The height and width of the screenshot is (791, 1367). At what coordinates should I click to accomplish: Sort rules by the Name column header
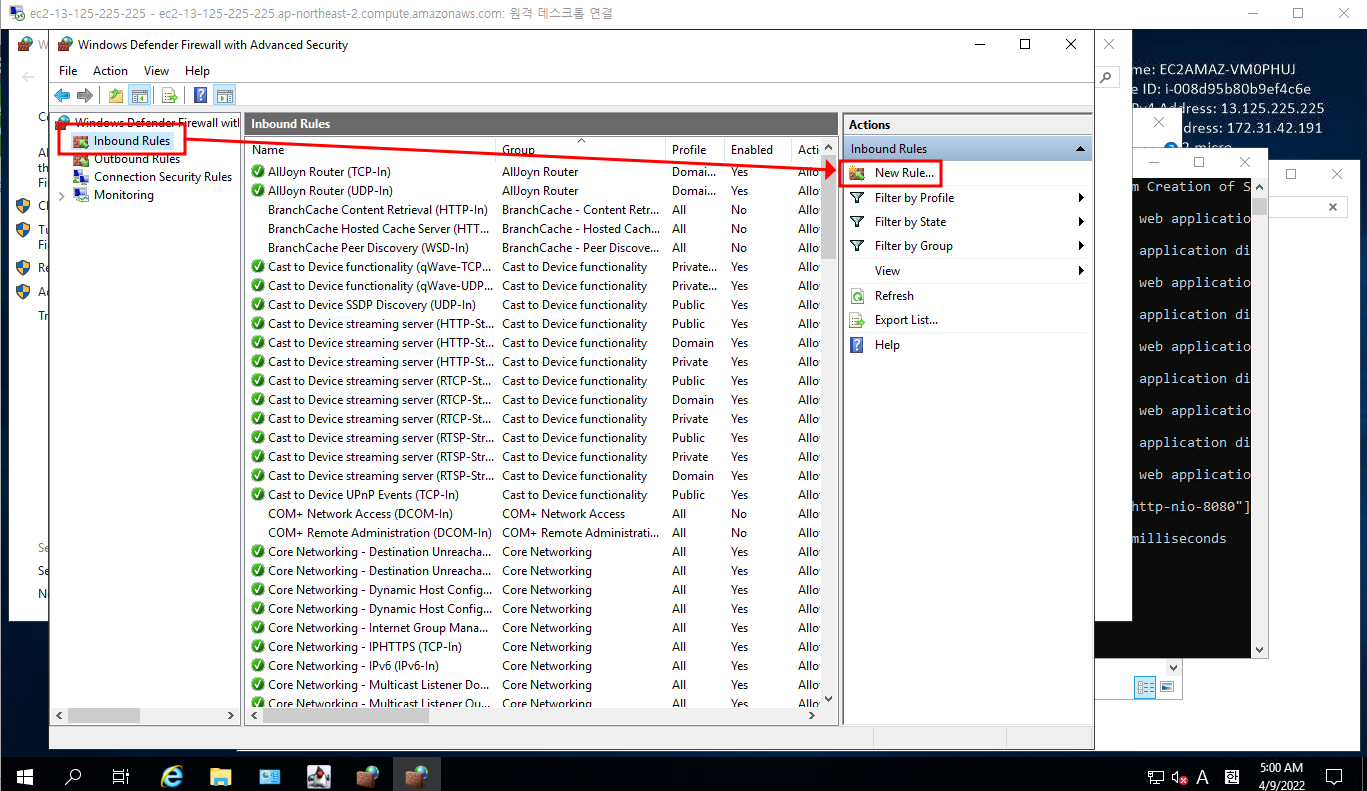click(372, 150)
